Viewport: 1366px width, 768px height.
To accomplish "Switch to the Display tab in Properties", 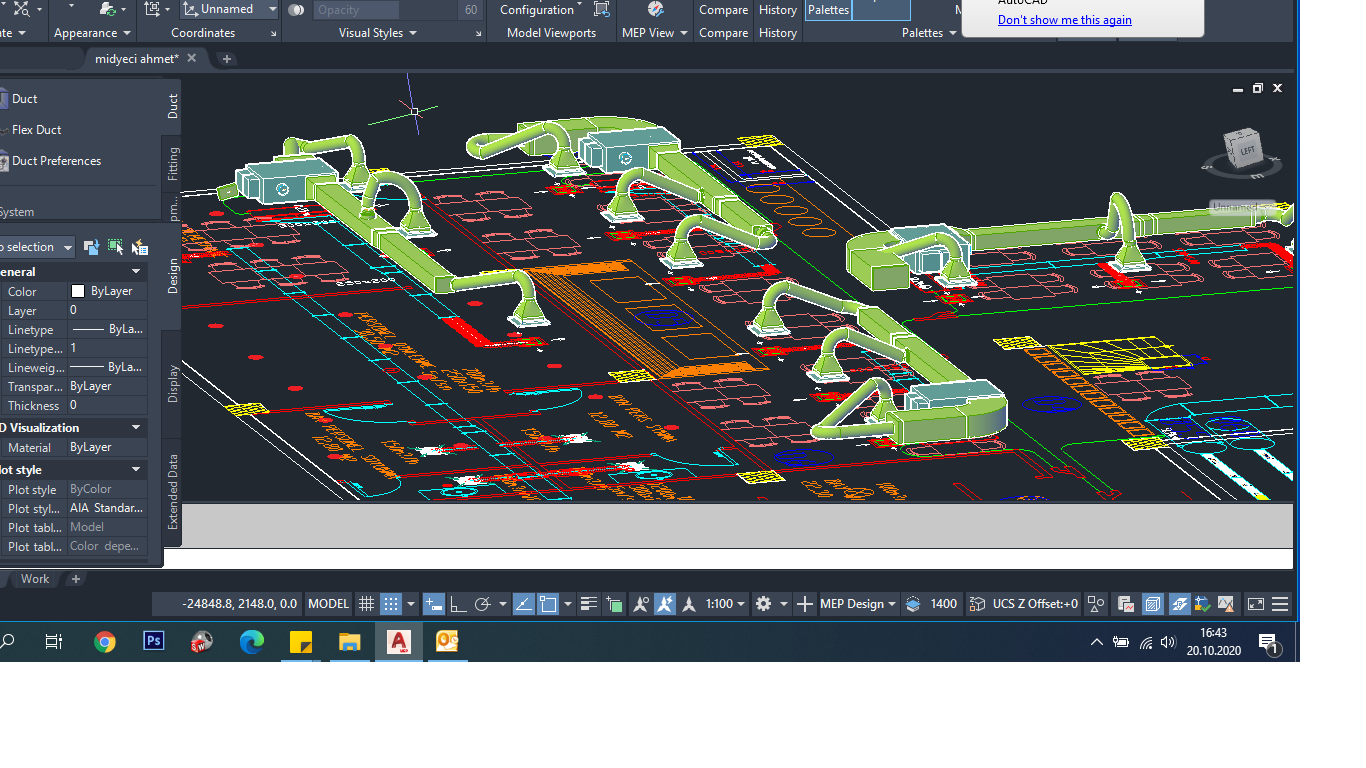I will coord(173,383).
